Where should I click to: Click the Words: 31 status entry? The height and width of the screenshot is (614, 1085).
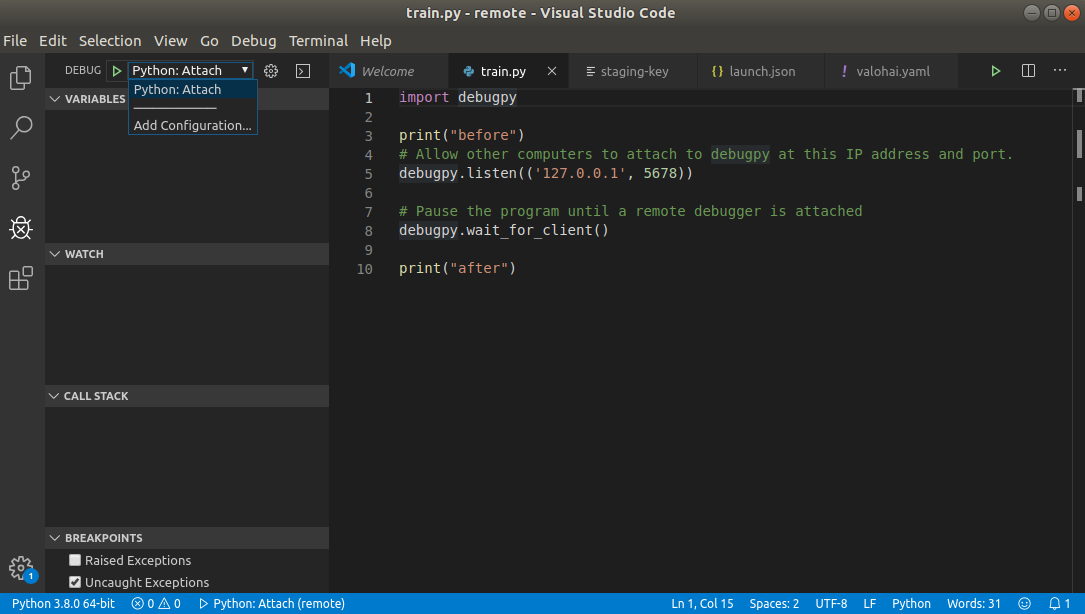(x=974, y=604)
